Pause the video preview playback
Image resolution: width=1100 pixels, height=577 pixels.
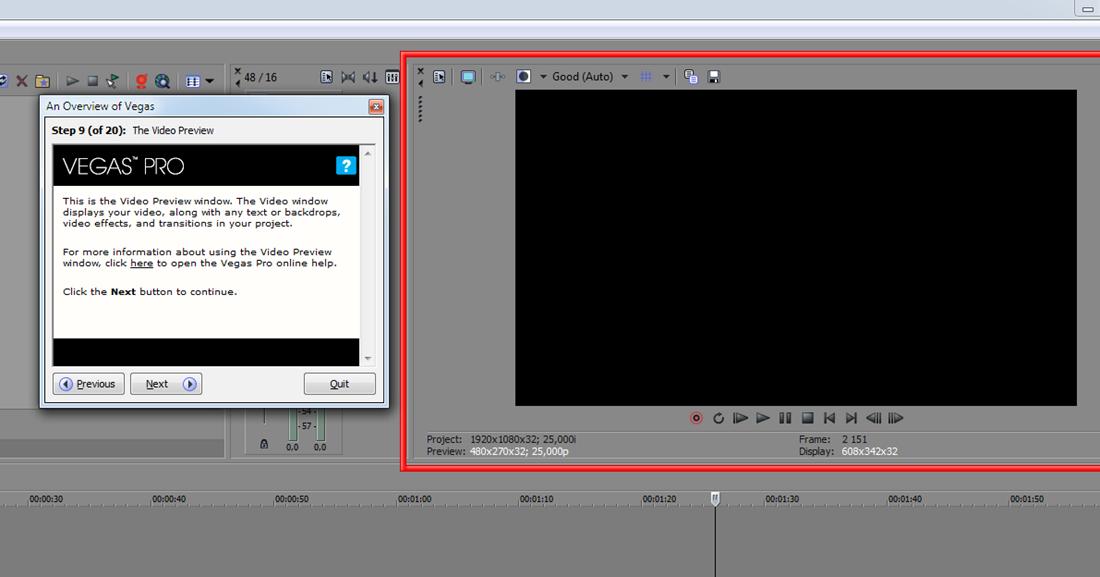tap(785, 418)
